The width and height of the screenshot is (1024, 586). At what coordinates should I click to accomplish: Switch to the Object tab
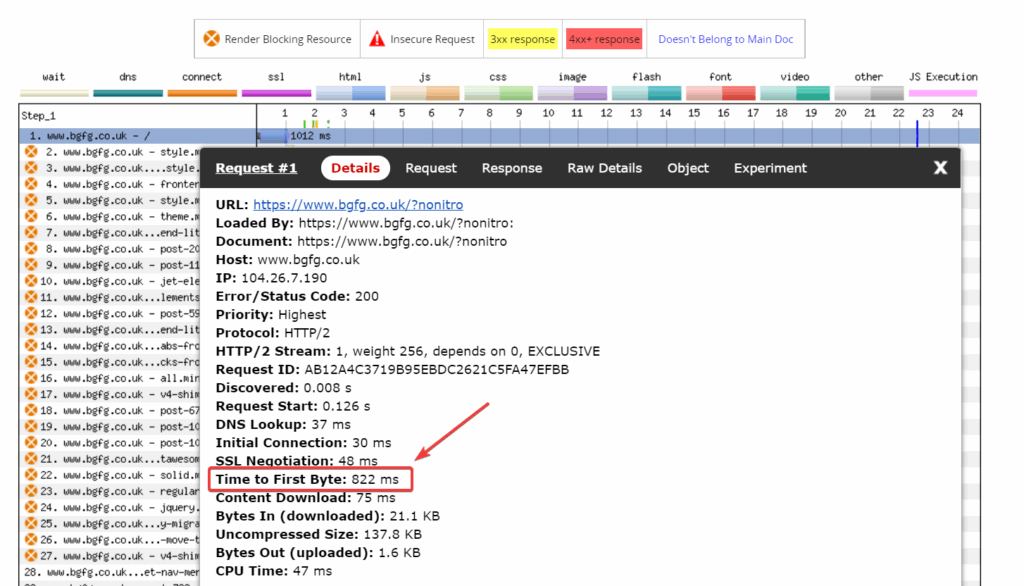[x=688, y=168]
